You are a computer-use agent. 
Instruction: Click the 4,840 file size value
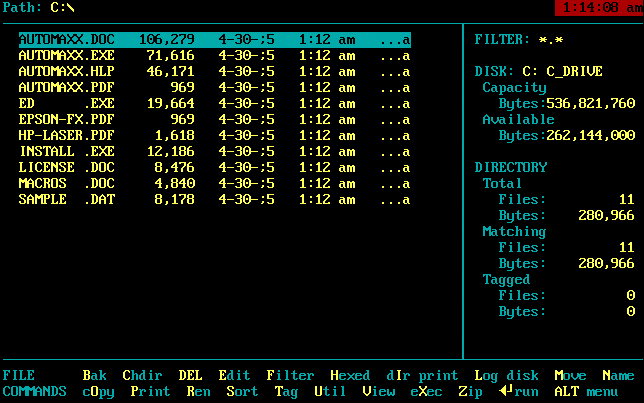click(175, 184)
